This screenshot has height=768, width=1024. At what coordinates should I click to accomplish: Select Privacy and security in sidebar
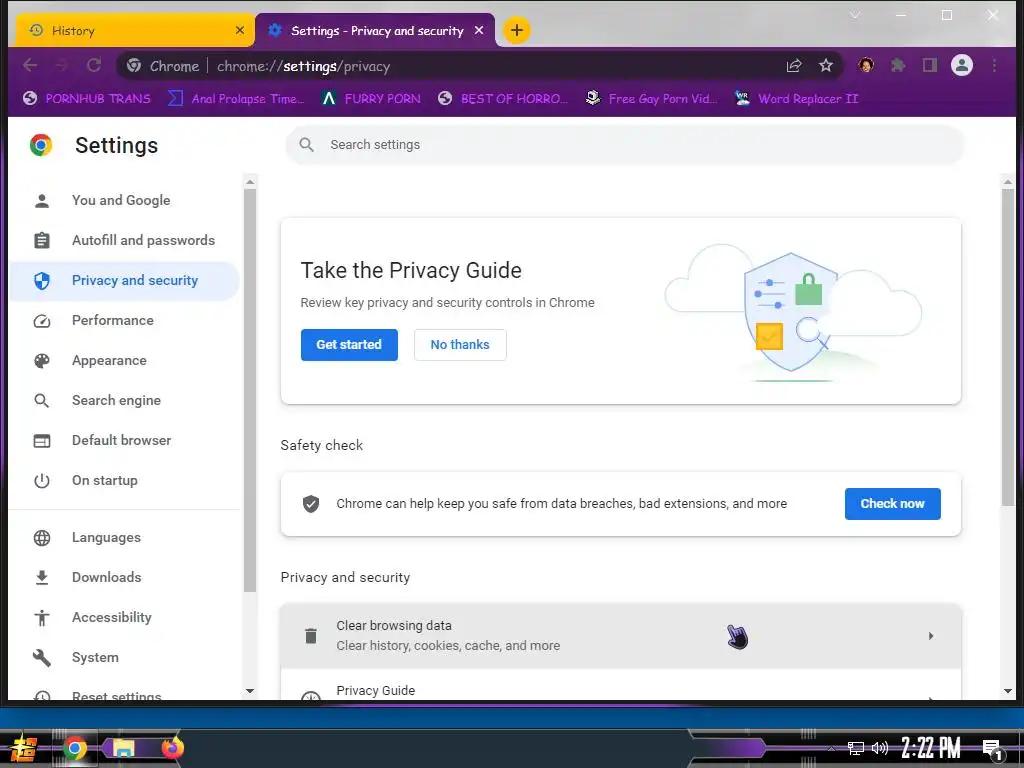[x=124, y=280]
